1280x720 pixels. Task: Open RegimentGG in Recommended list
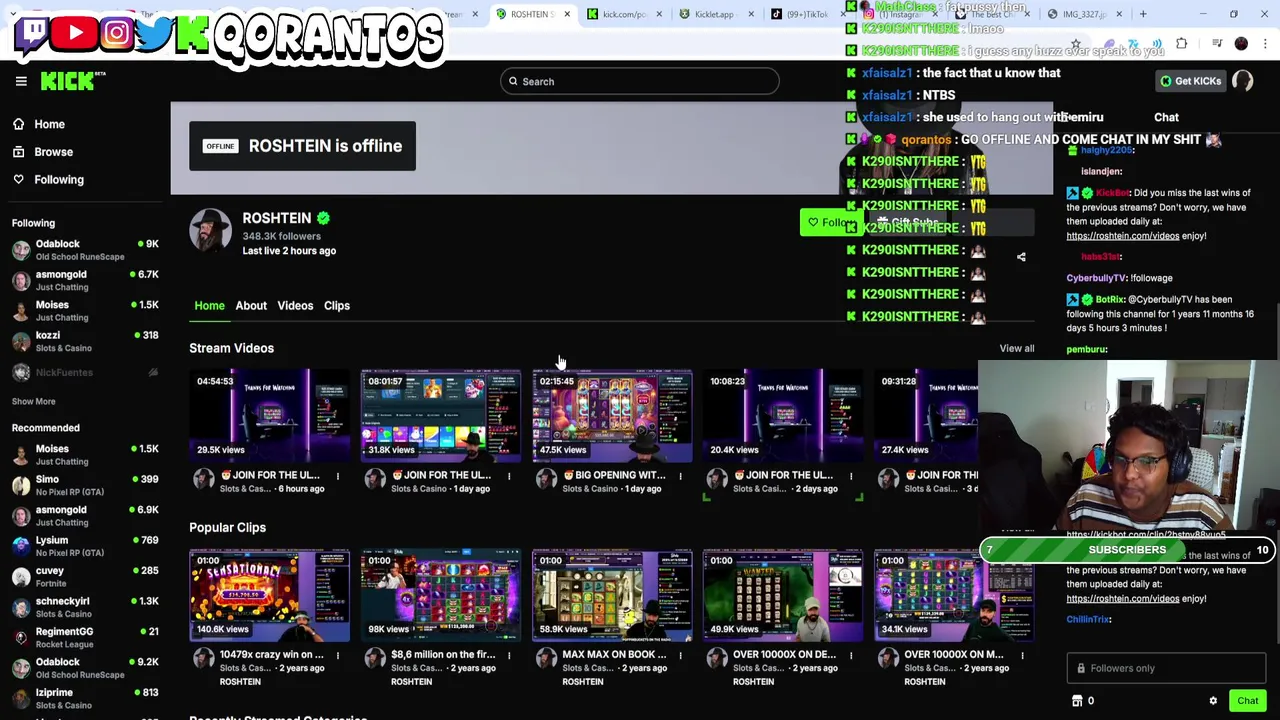(85, 637)
